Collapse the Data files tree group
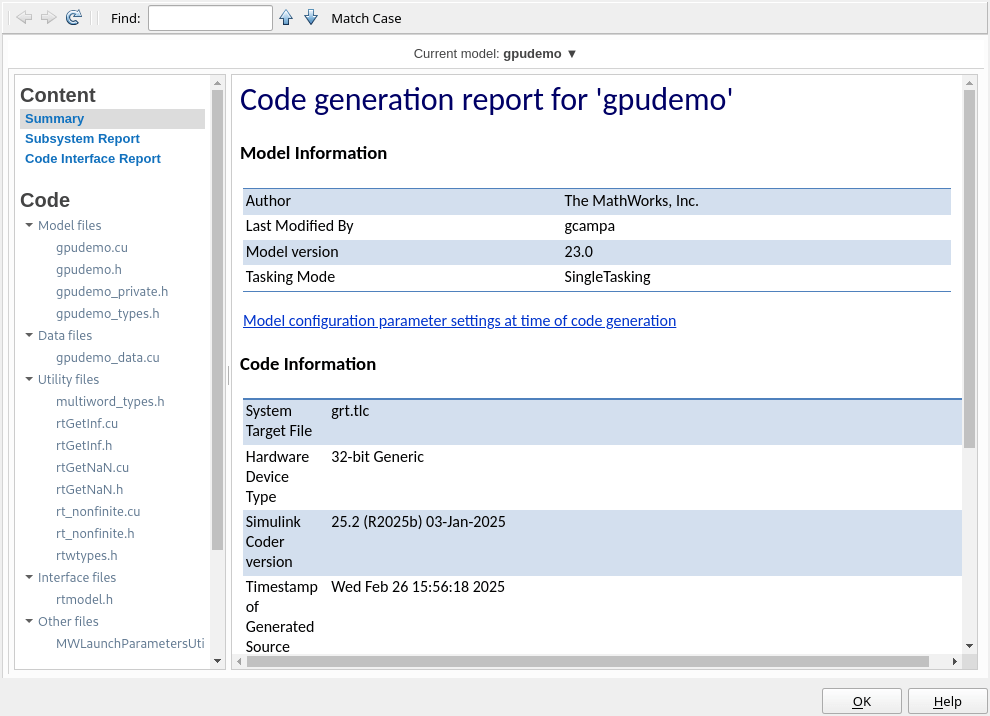Viewport: 990px width, 716px height. coord(30,336)
